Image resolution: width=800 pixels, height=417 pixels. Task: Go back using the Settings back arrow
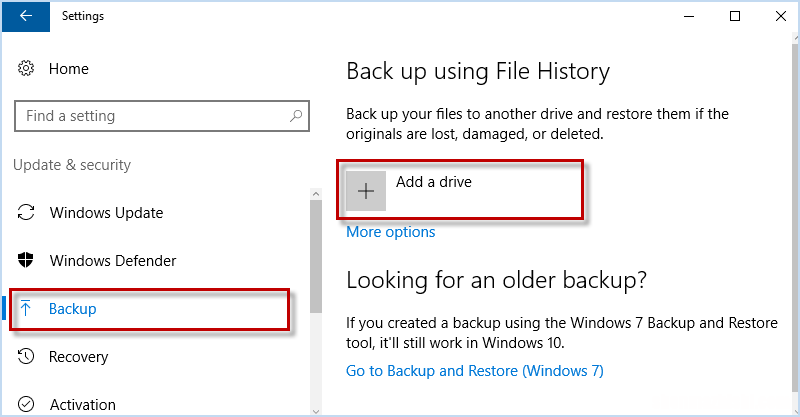(x=26, y=16)
